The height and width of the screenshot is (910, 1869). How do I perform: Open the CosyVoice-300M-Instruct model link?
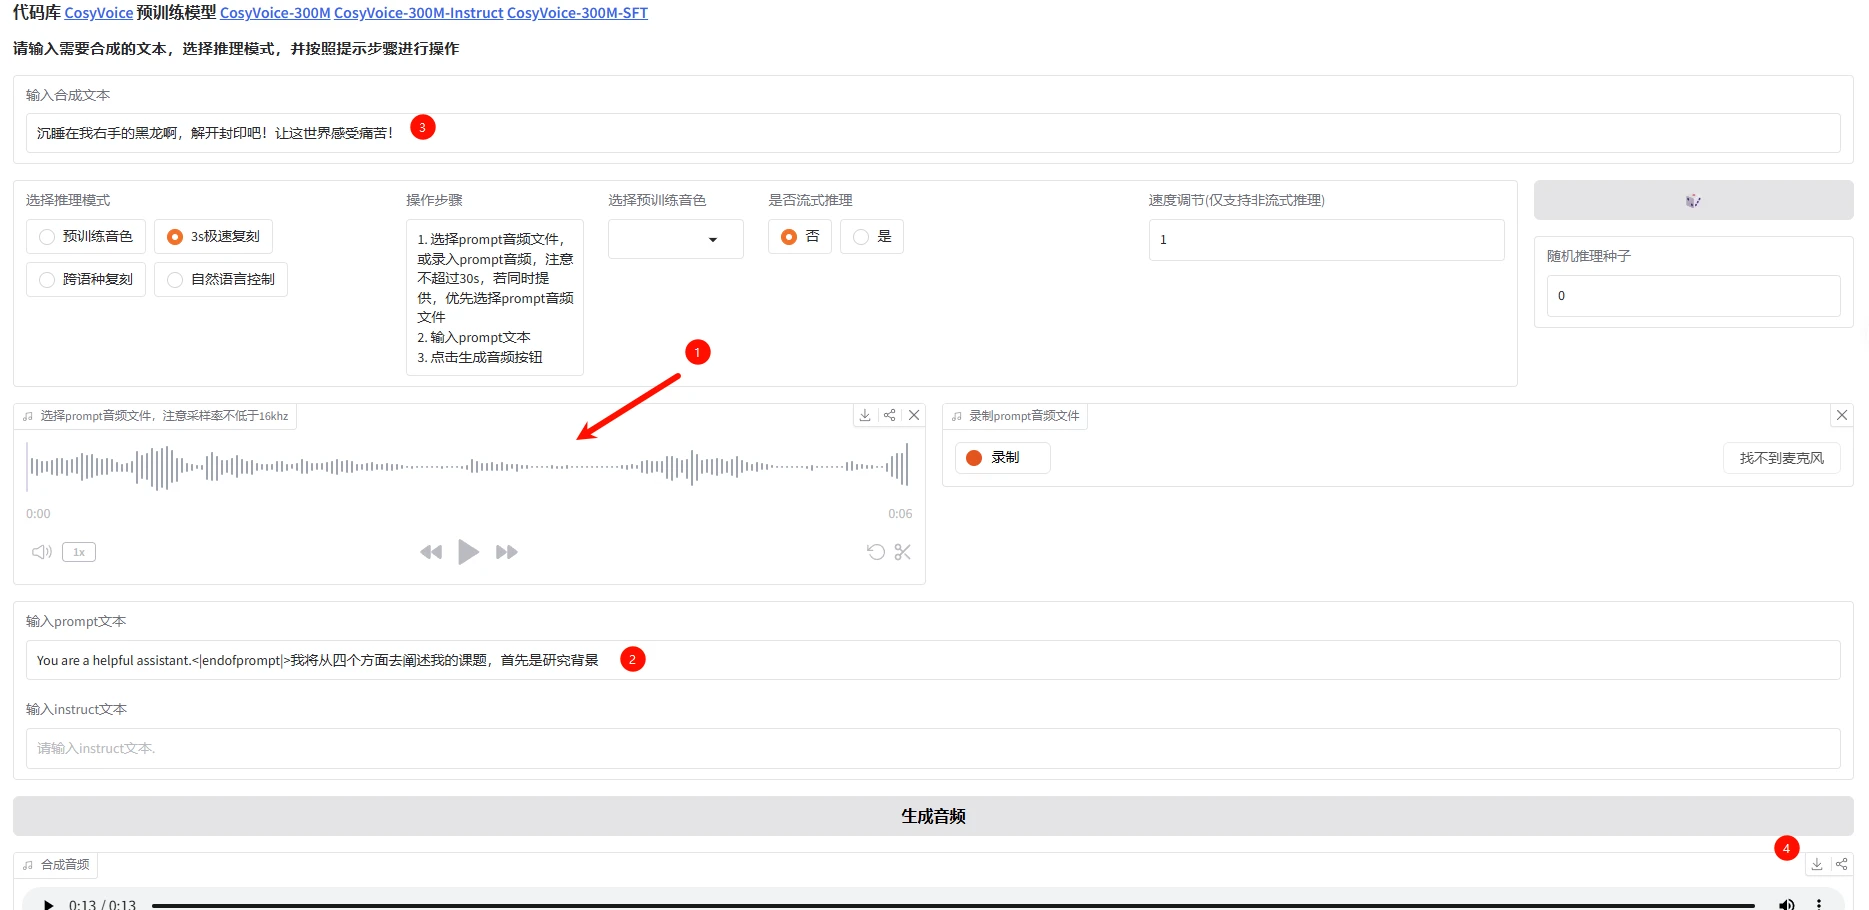[418, 13]
